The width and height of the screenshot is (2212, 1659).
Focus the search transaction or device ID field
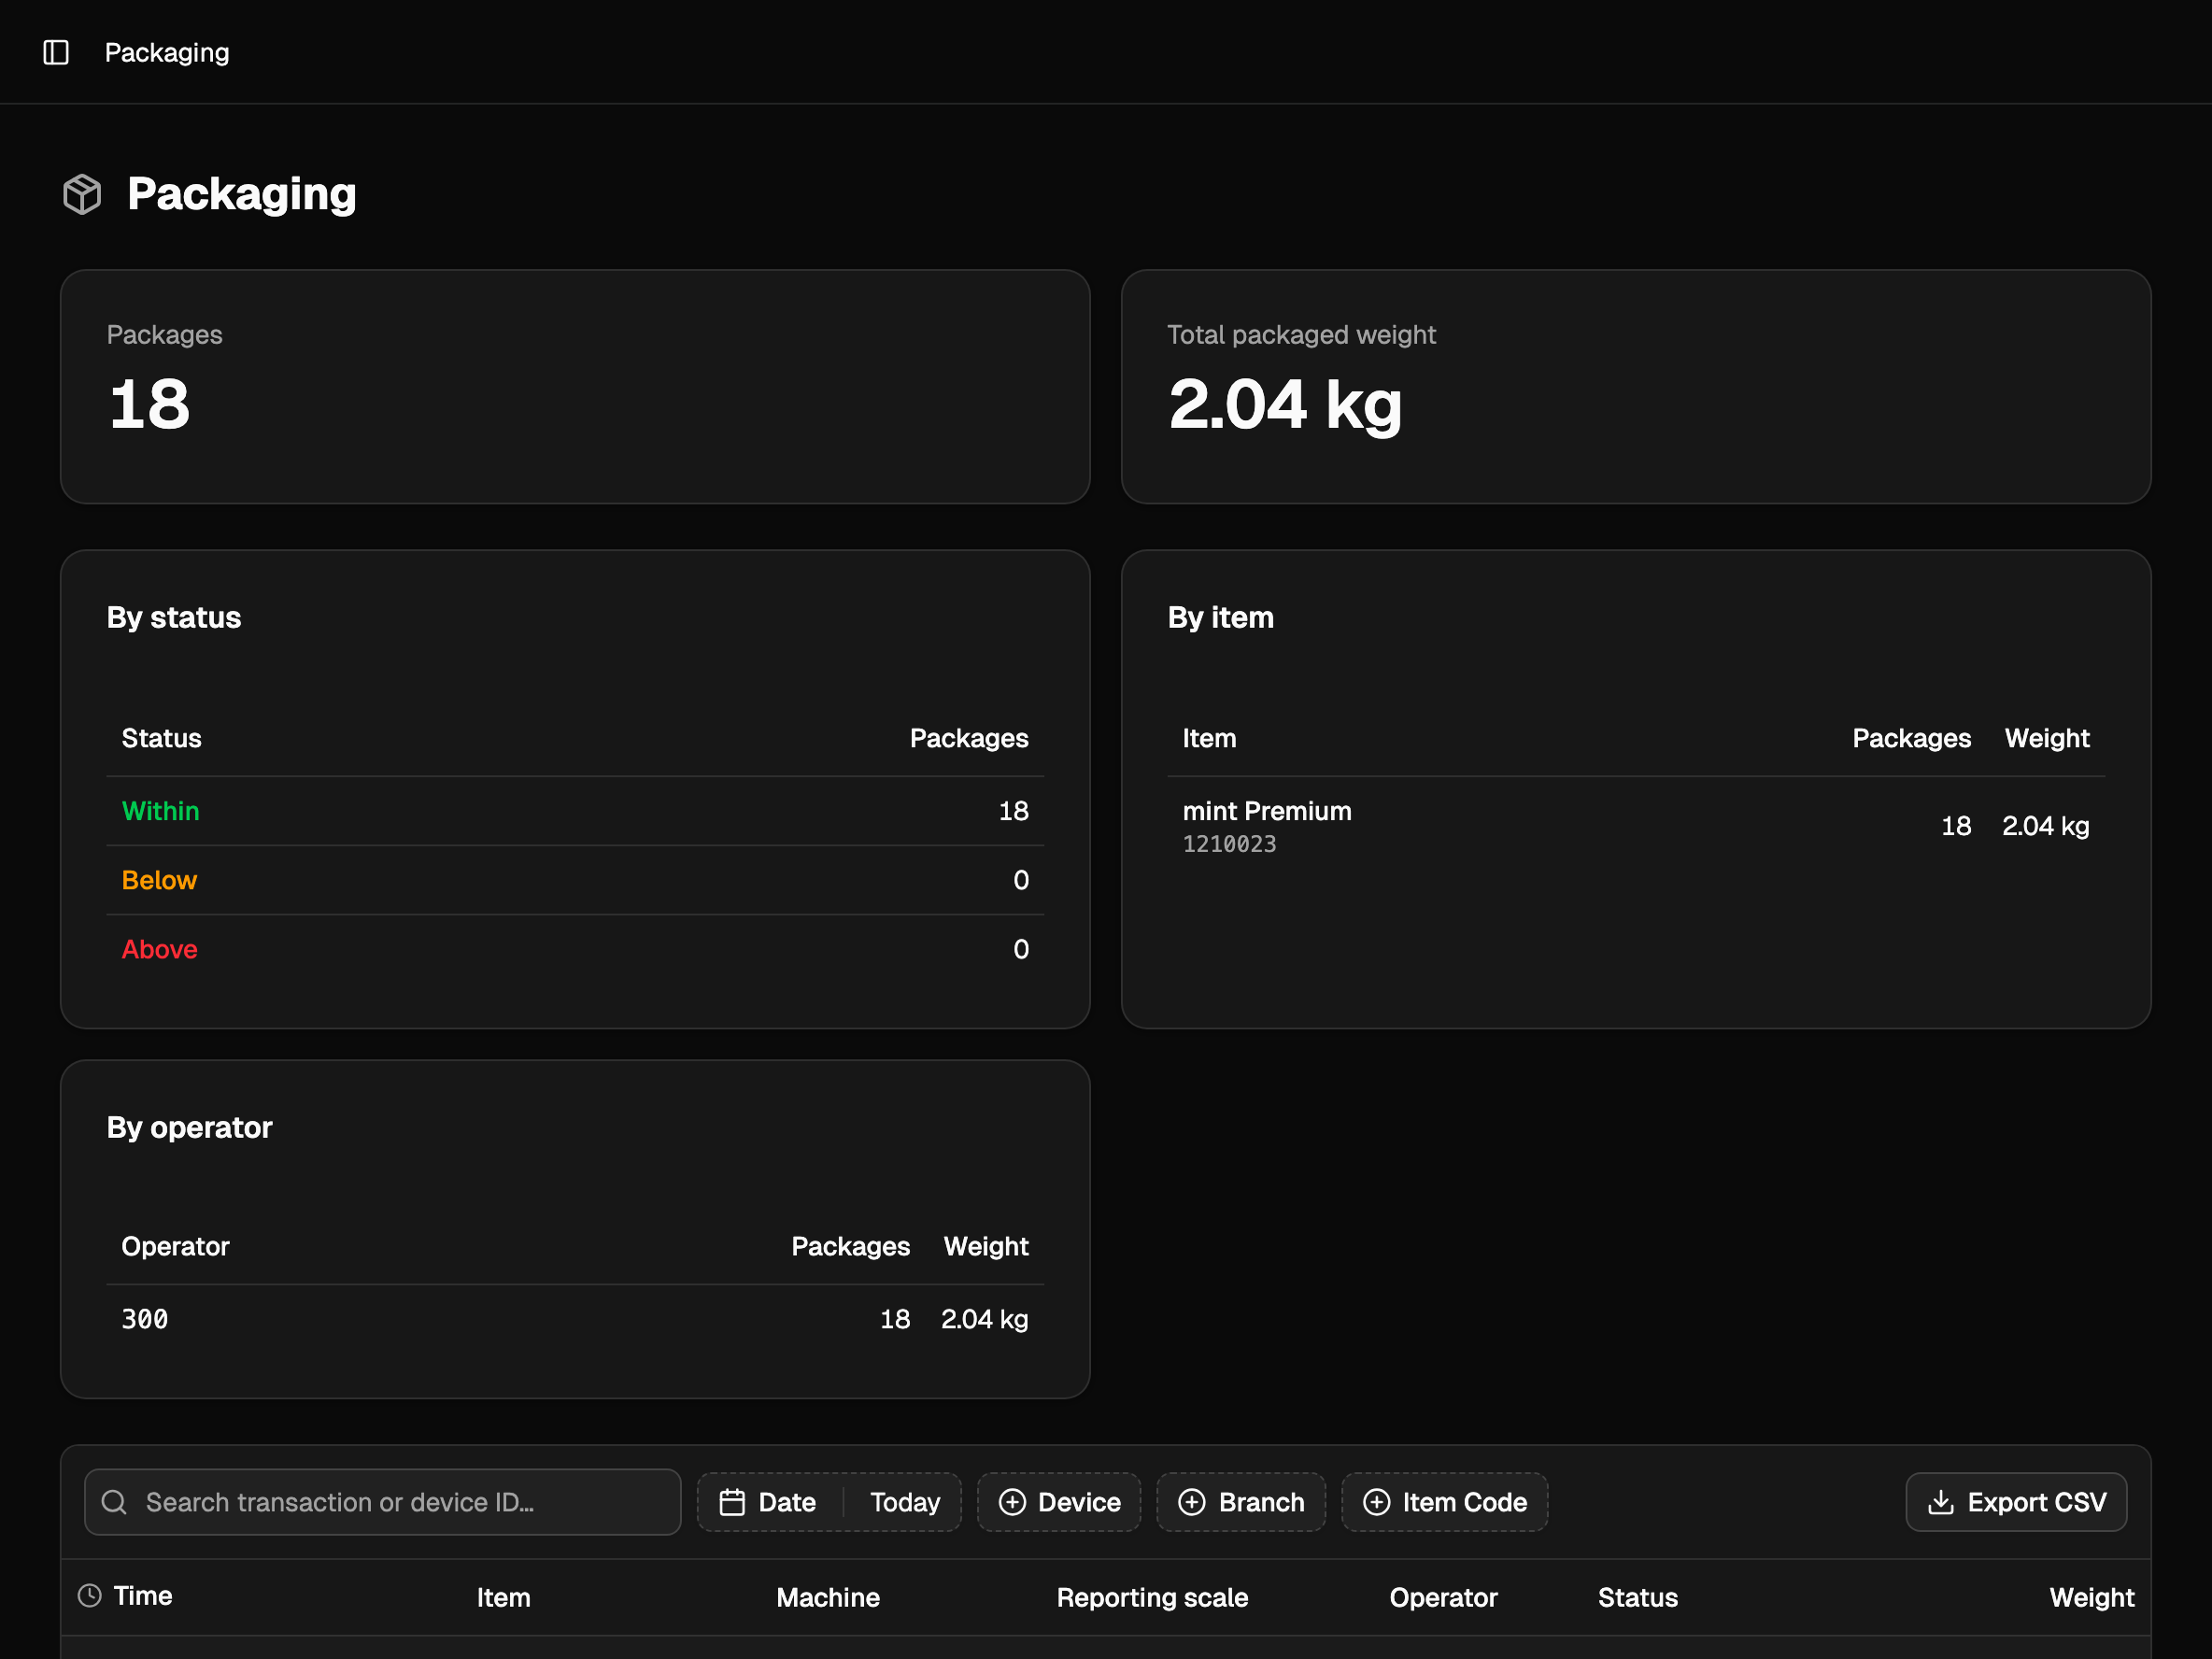[382, 1502]
